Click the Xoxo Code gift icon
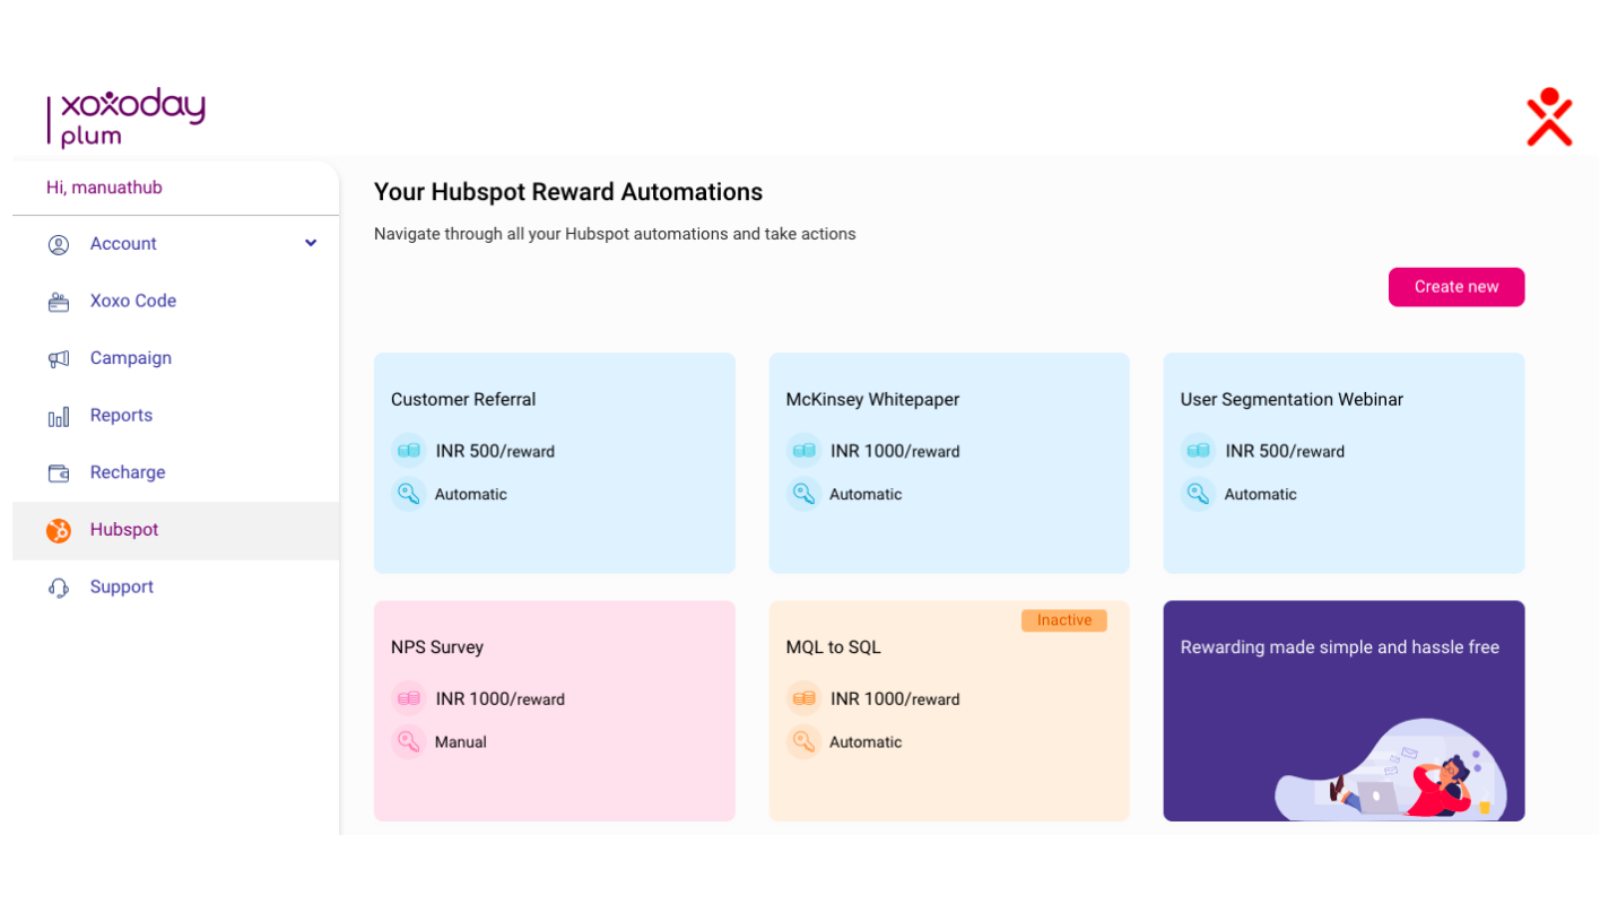This screenshot has height=900, width=1600. click(59, 302)
